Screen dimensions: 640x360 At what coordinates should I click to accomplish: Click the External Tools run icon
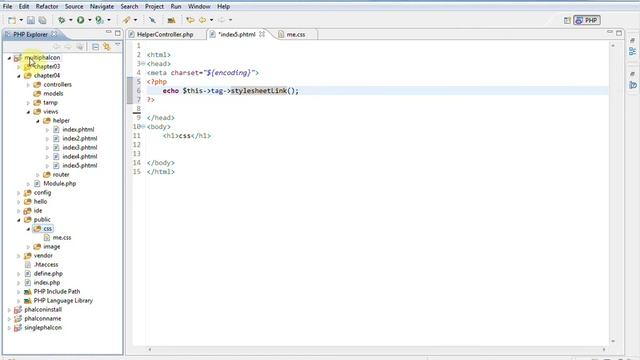pyautogui.click(x=99, y=20)
